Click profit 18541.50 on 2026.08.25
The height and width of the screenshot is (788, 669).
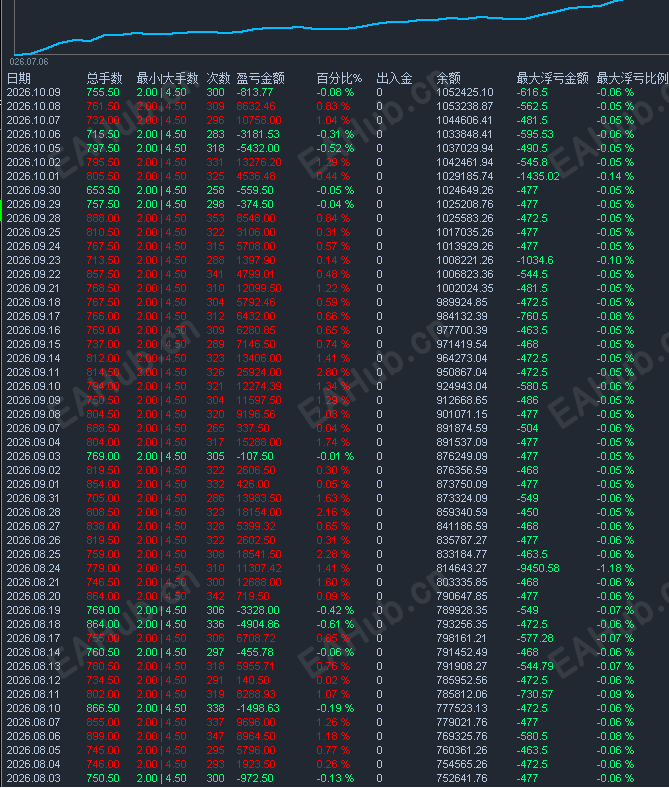259,554
